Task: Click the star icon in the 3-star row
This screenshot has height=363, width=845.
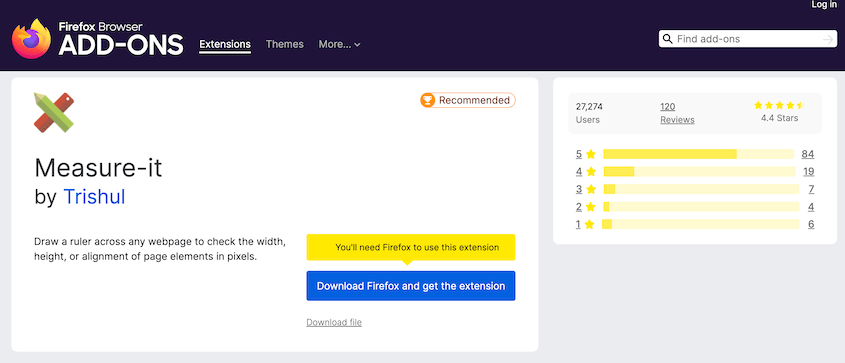Action: click(591, 189)
